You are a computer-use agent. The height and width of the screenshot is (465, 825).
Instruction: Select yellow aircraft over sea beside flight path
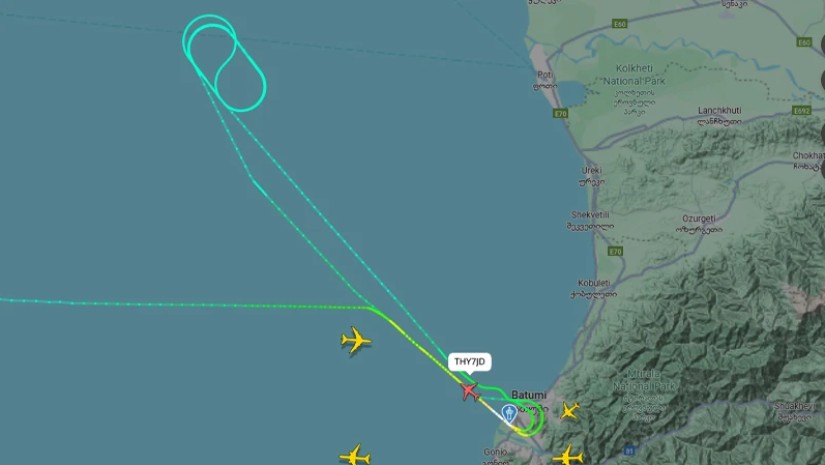tap(356, 340)
